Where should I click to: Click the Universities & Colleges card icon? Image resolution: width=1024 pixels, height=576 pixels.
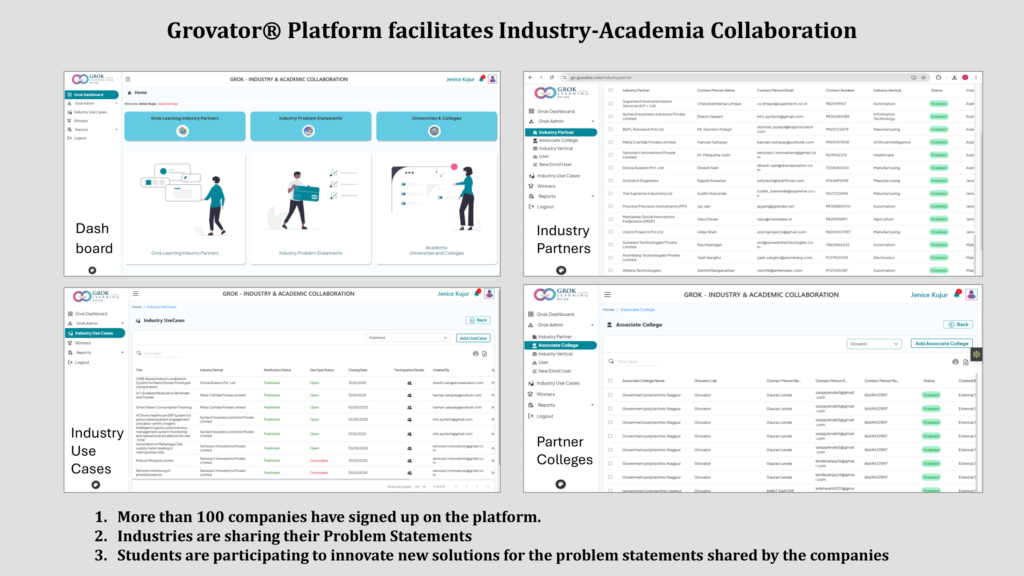coord(434,131)
